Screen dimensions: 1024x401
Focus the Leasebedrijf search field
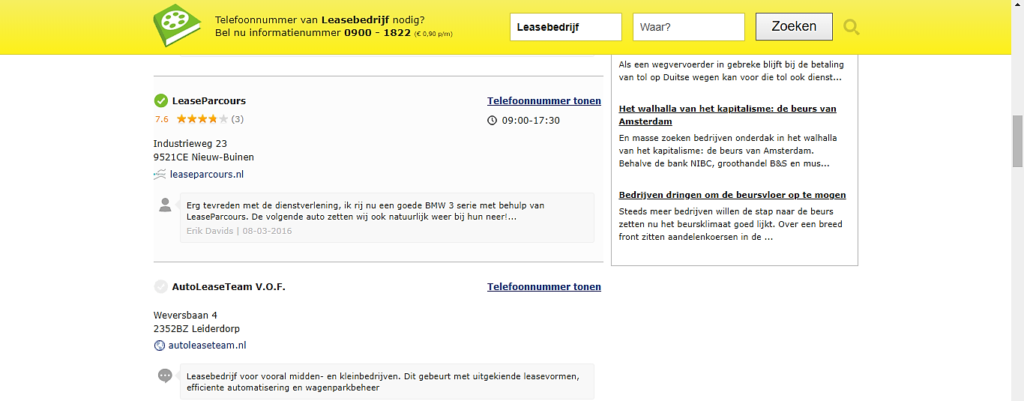tap(566, 27)
